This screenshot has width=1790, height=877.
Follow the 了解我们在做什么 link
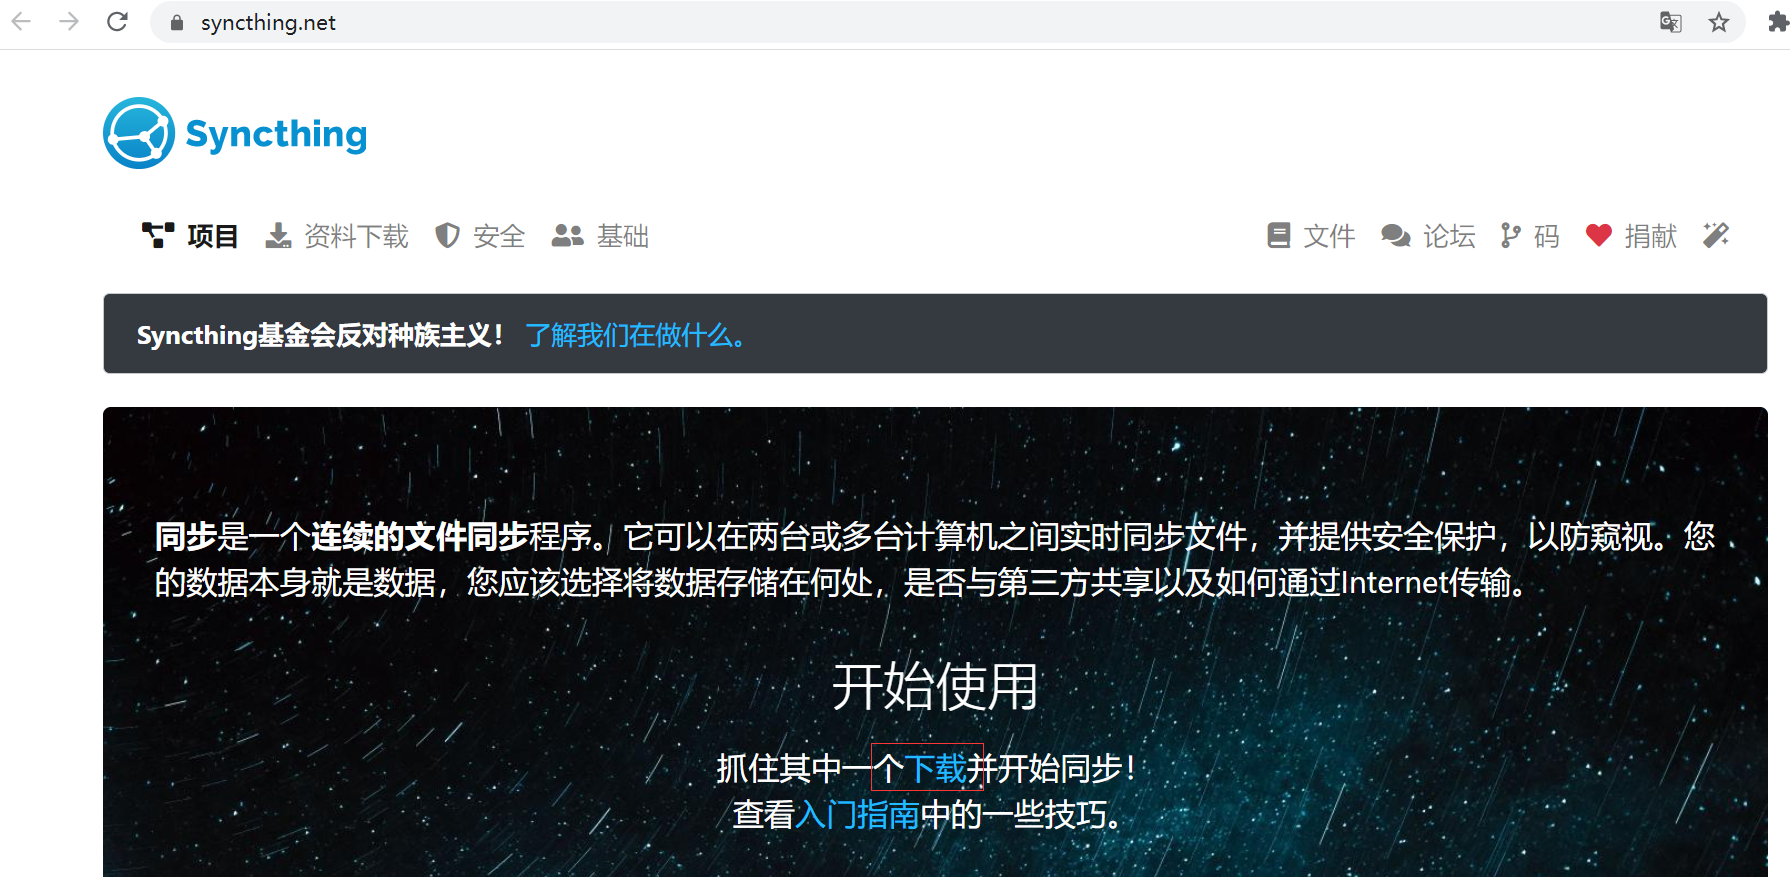point(636,335)
